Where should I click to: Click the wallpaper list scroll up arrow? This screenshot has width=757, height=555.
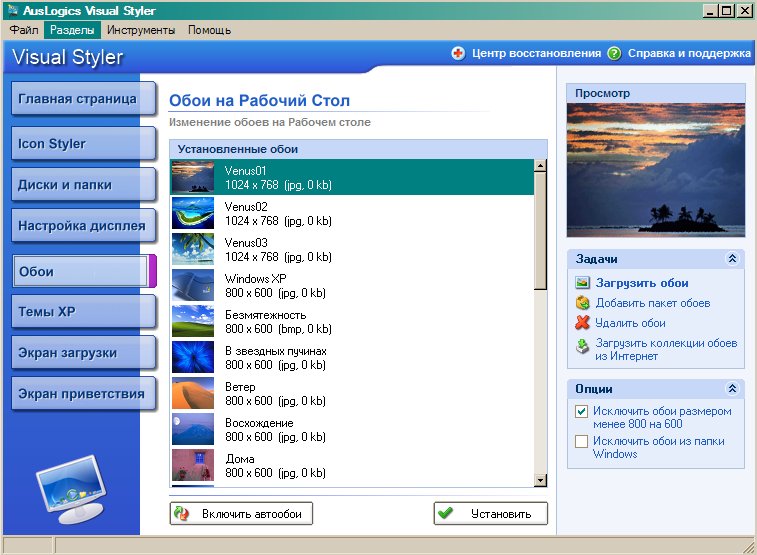coord(540,166)
